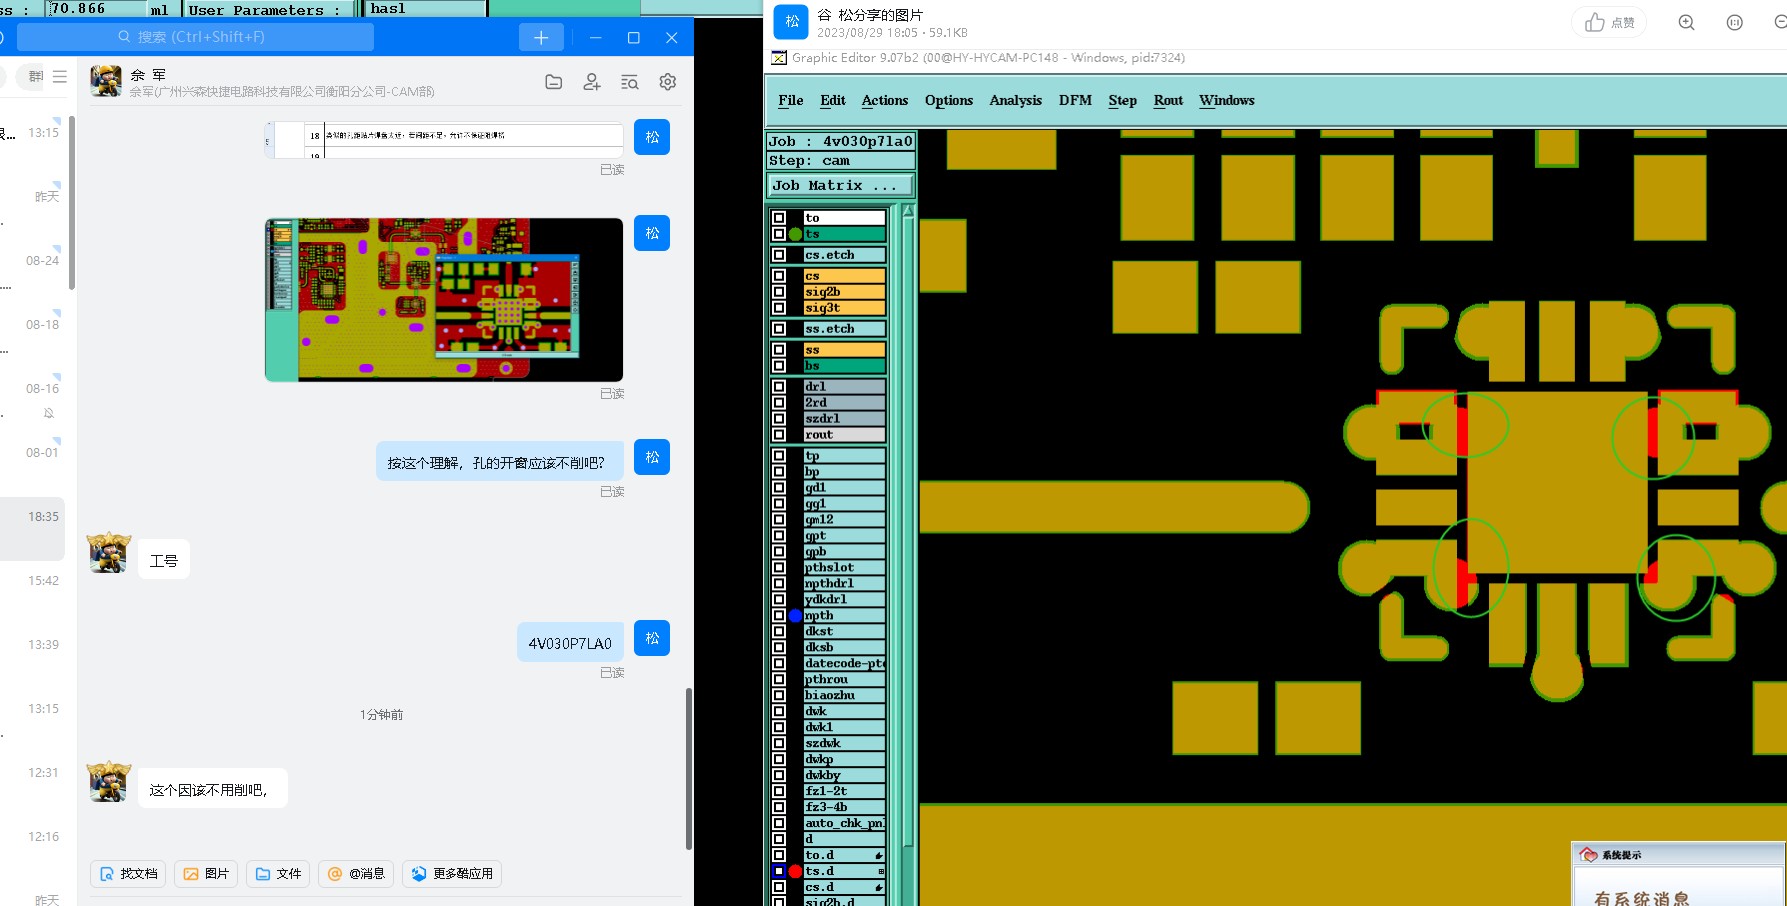1787x906 pixels.
Task: Open the folder icon in chat header
Action: (x=553, y=82)
